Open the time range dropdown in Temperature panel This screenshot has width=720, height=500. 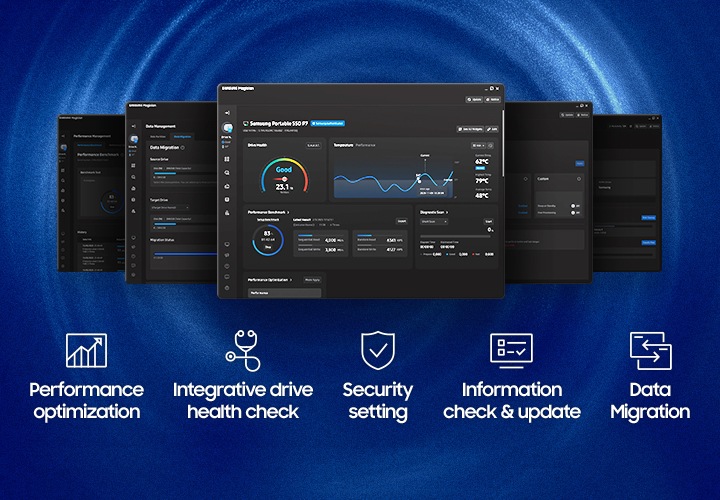tap(478, 146)
